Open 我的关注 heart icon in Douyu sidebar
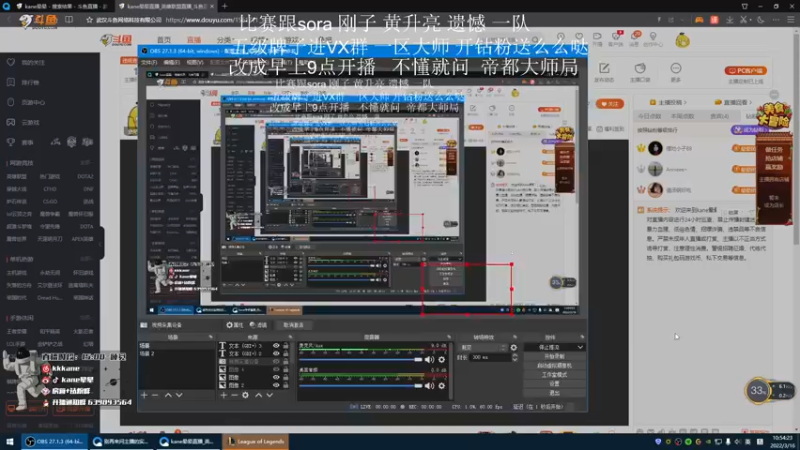This screenshot has width=800, height=450. [x=11, y=62]
